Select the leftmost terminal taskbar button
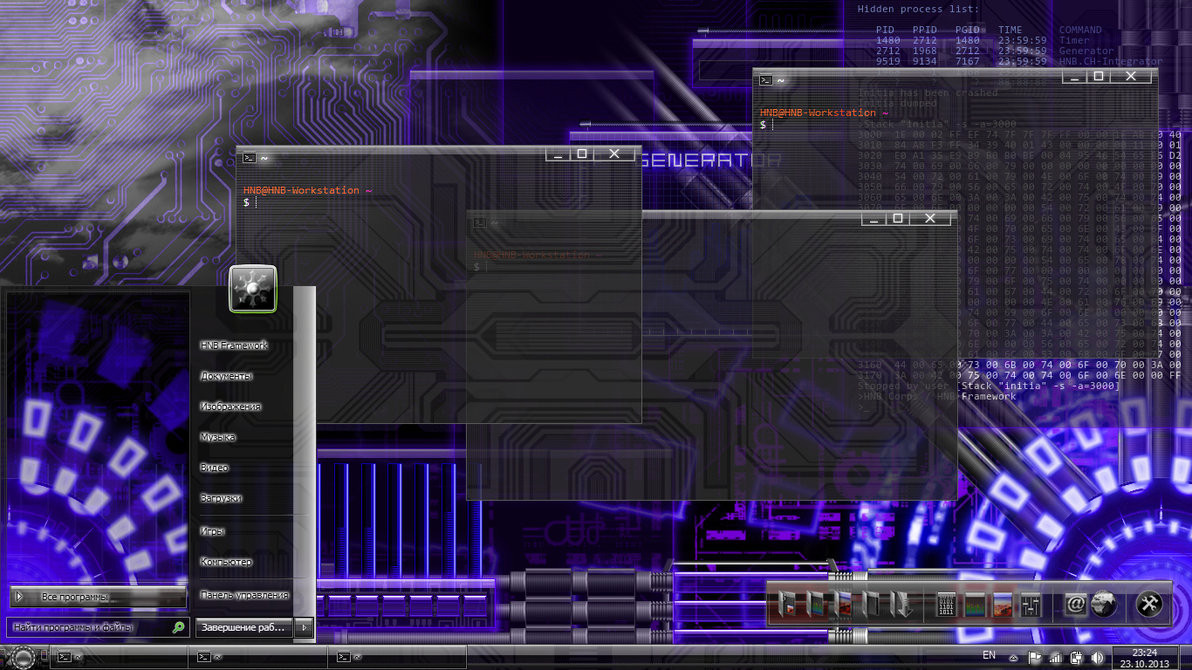Image resolution: width=1192 pixels, height=670 pixels. pos(119,657)
